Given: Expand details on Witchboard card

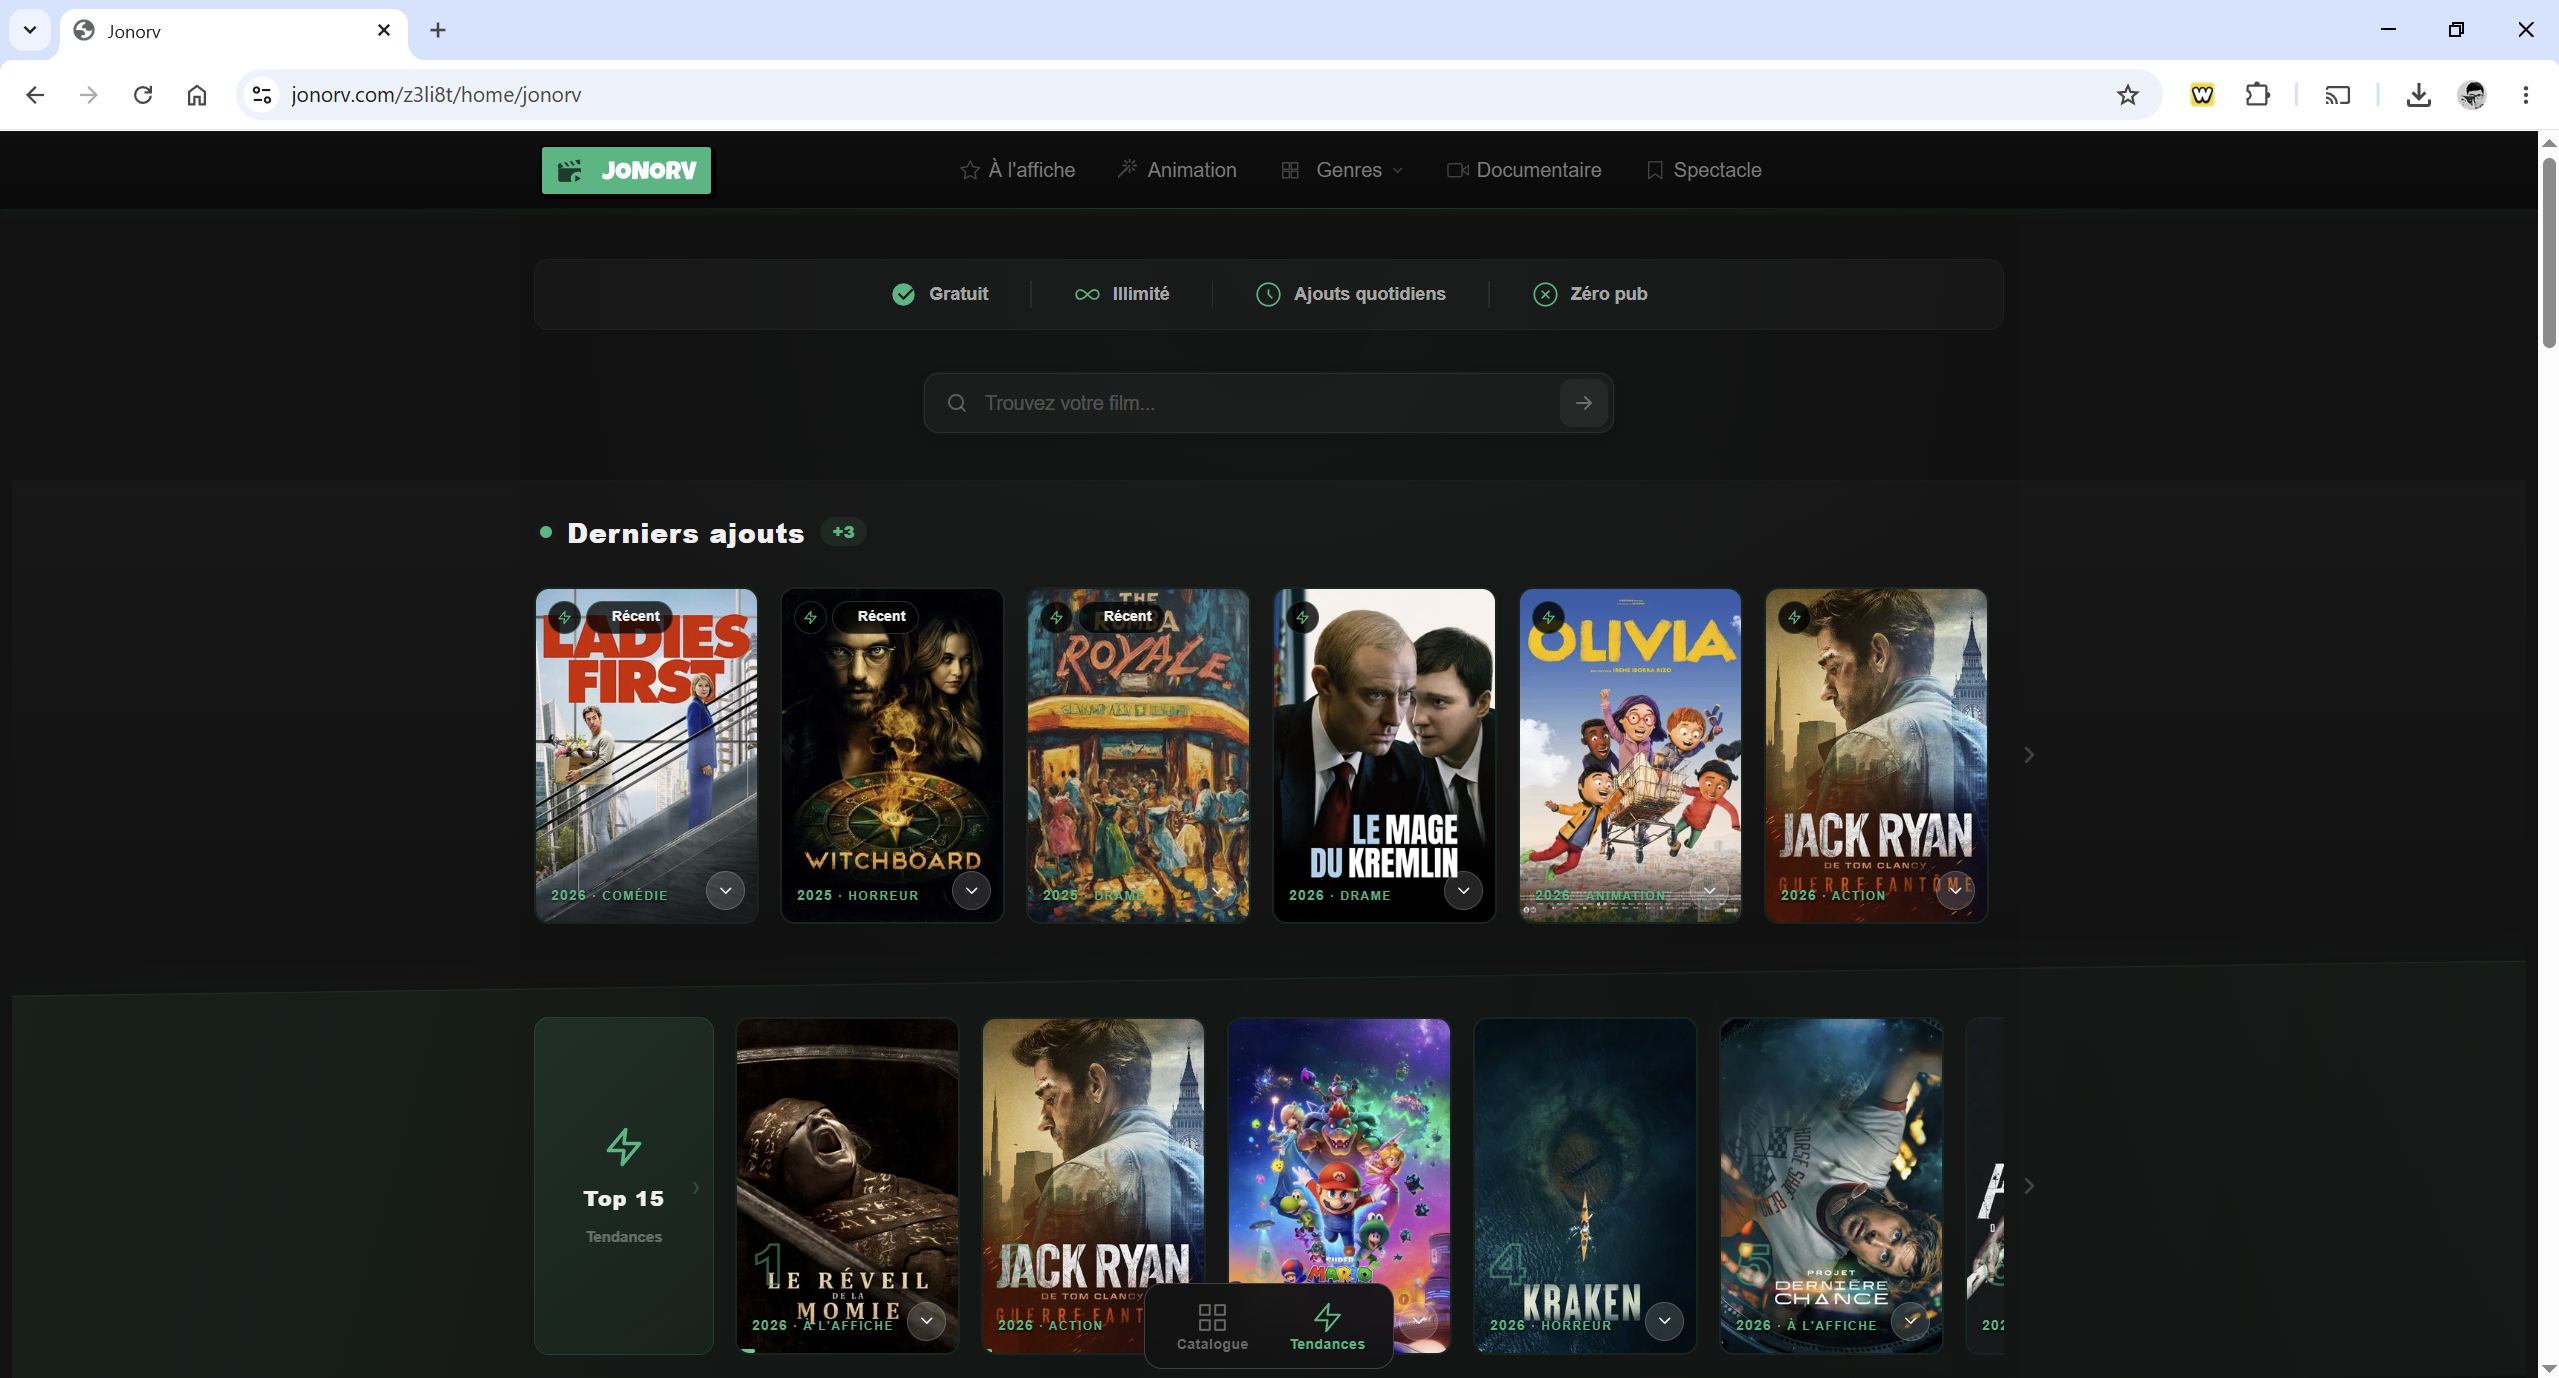Looking at the screenshot, I should coord(971,890).
